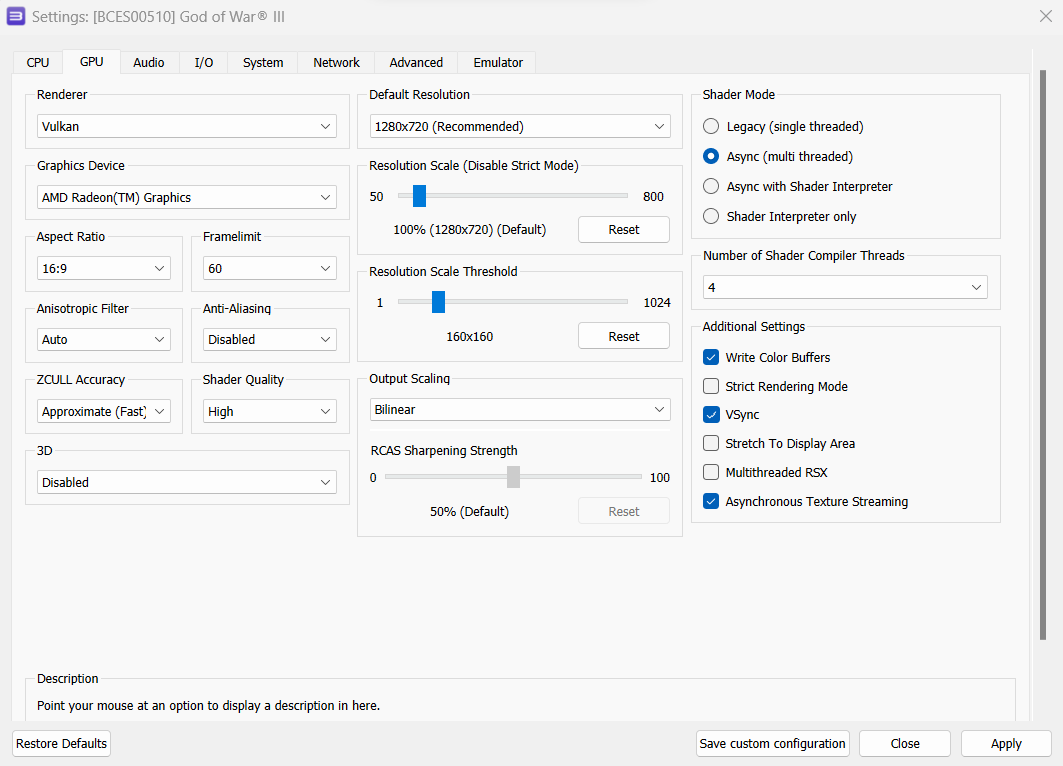Screen dimensions: 1063x766
Task: Reset the Resolution Scale Threshold value
Action: [x=624, y=336]
